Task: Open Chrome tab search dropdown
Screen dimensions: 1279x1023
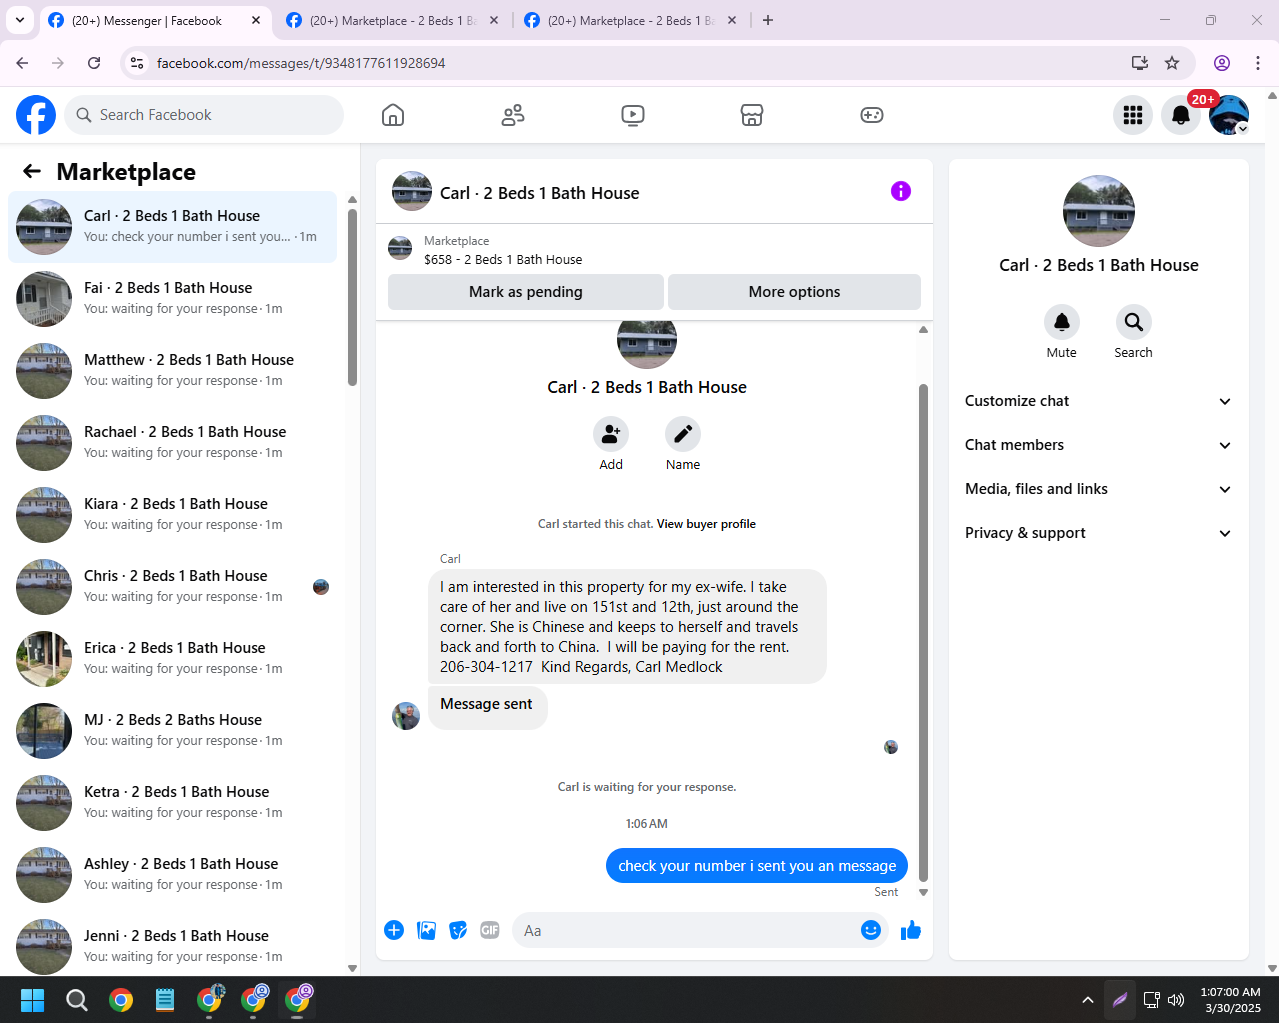Action: tap(20, 20)
